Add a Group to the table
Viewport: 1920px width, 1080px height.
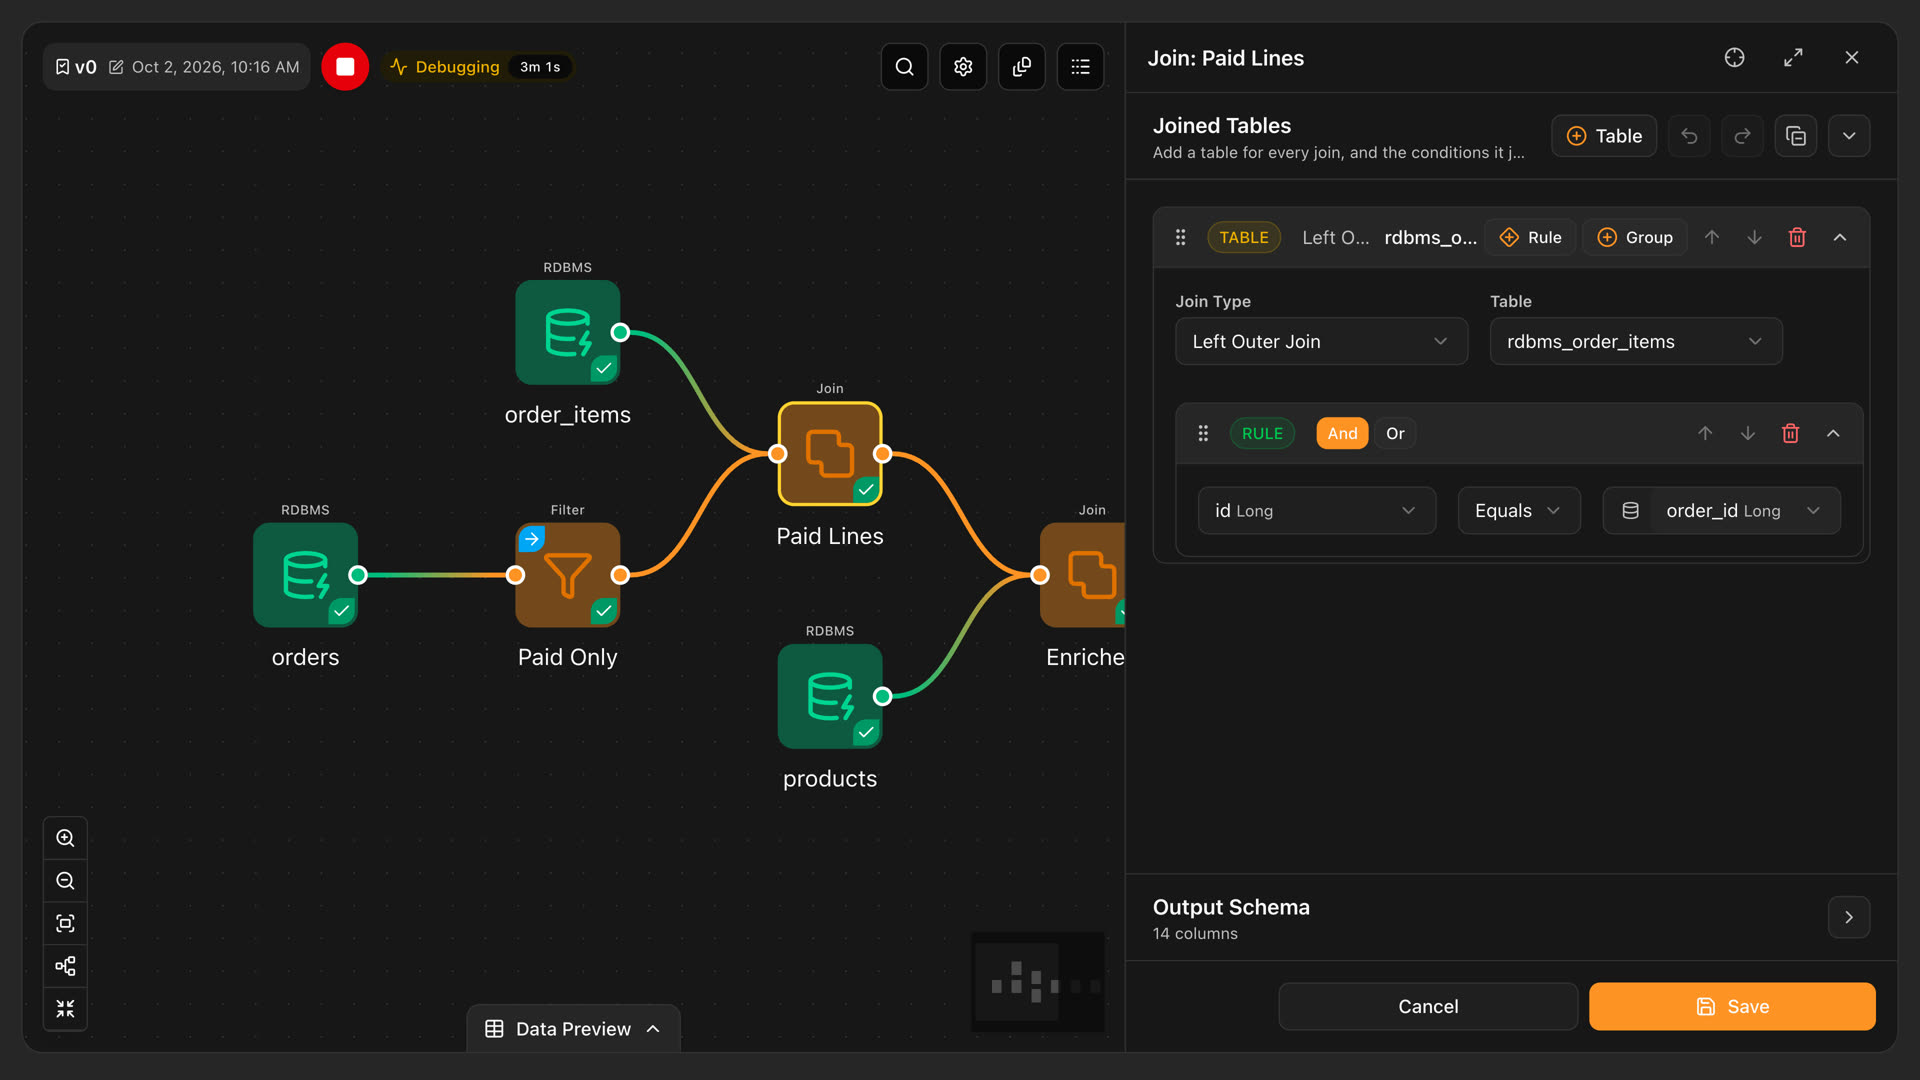tap(1635, 238)
